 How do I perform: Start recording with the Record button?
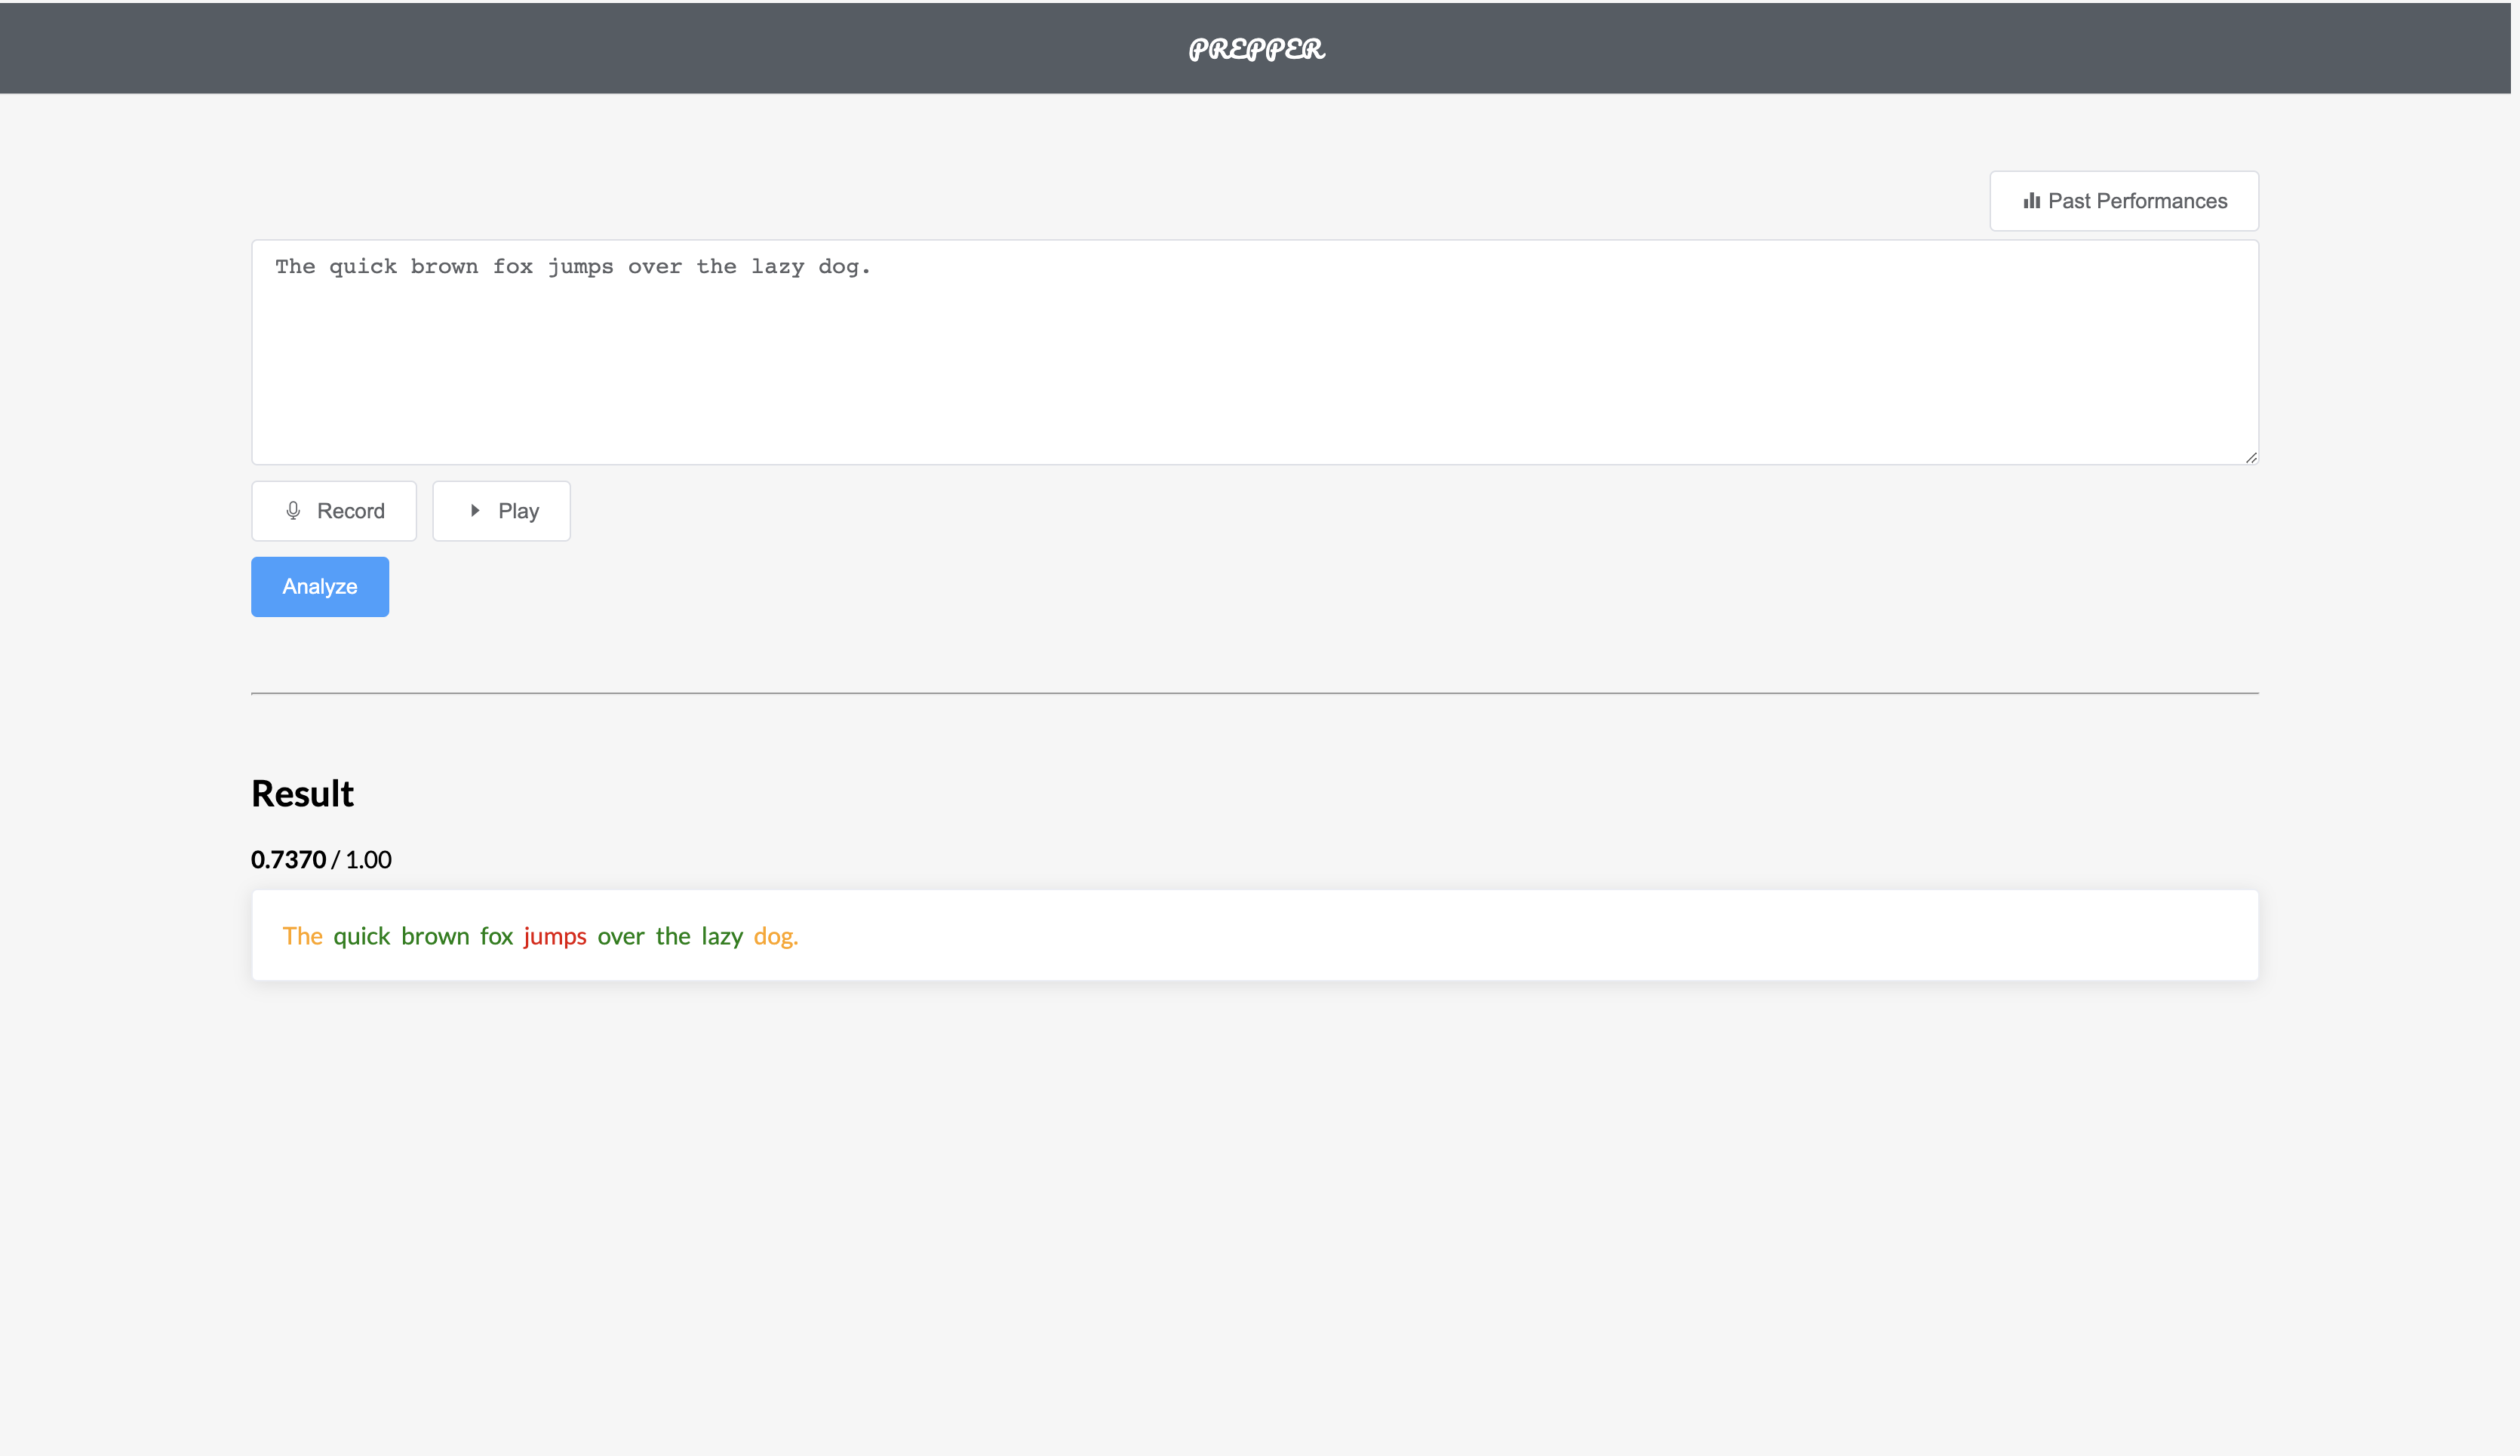[x=334, y=511]
